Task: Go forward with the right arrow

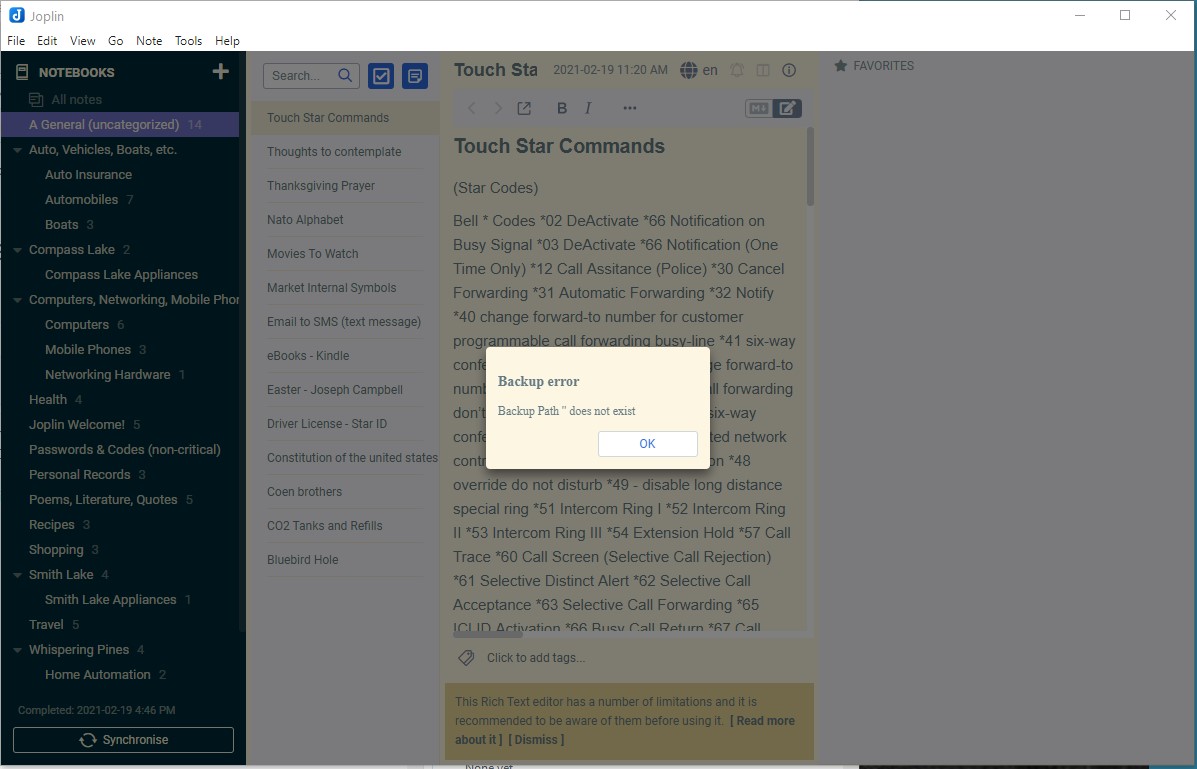Action: [498, 108]
